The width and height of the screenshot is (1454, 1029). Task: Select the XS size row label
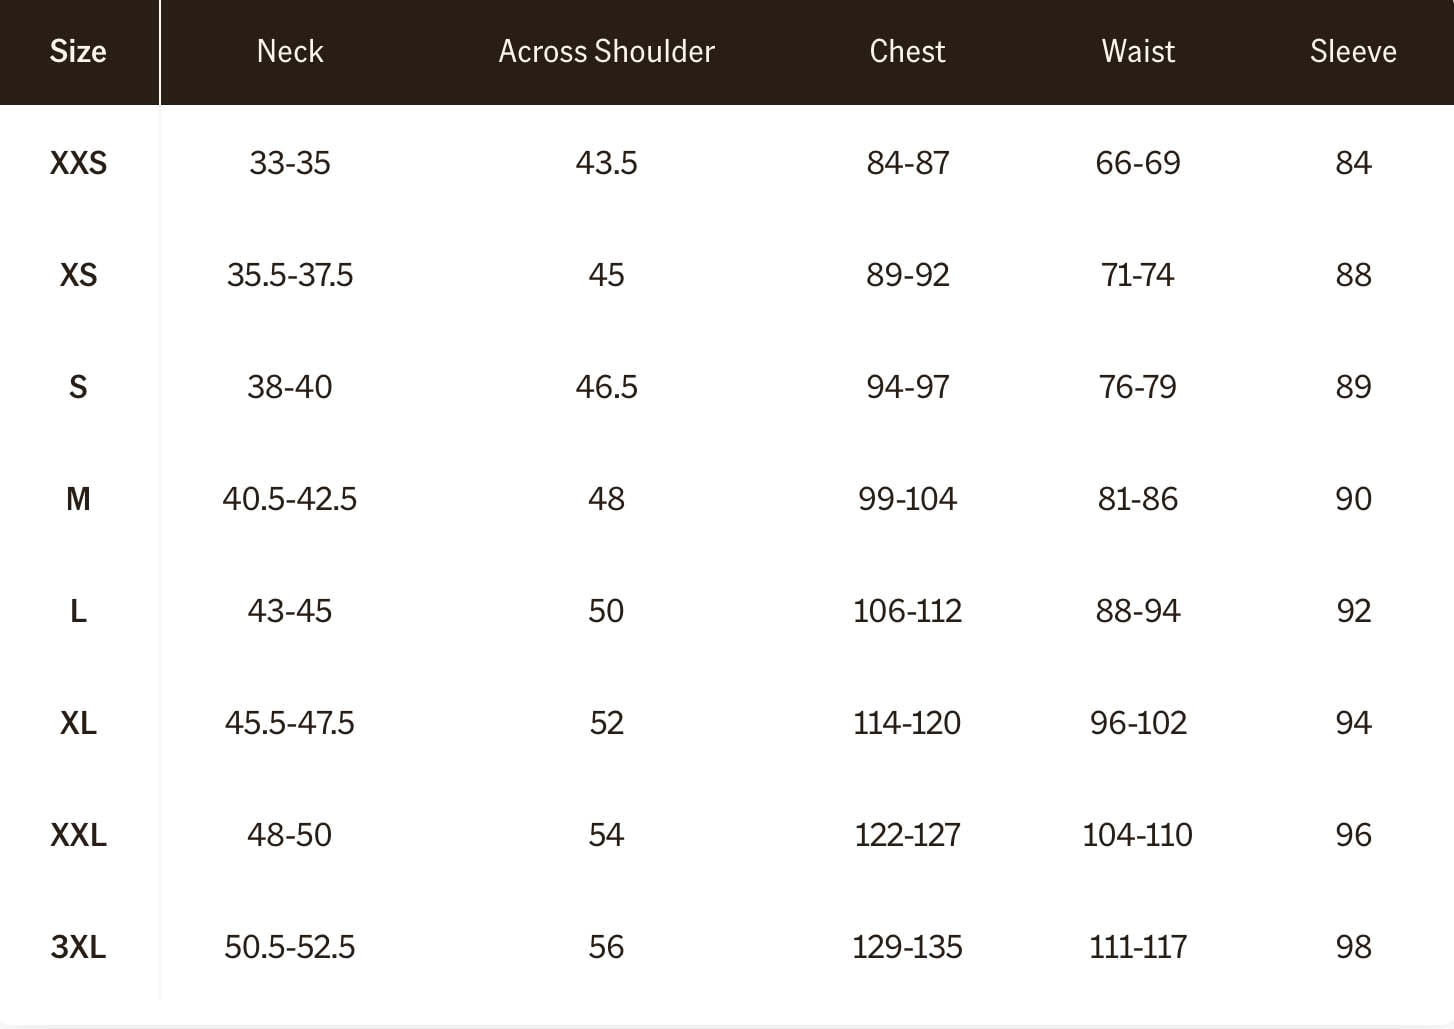point(78,275)
